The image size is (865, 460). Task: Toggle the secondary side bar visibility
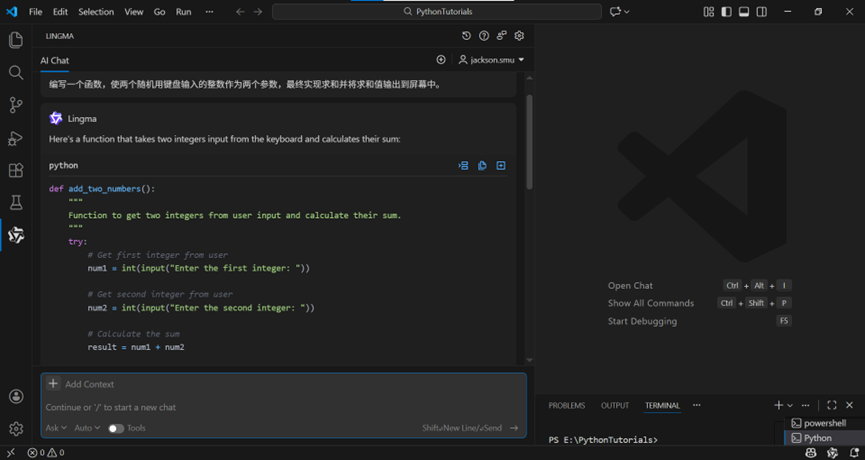(x=762, y=12)
